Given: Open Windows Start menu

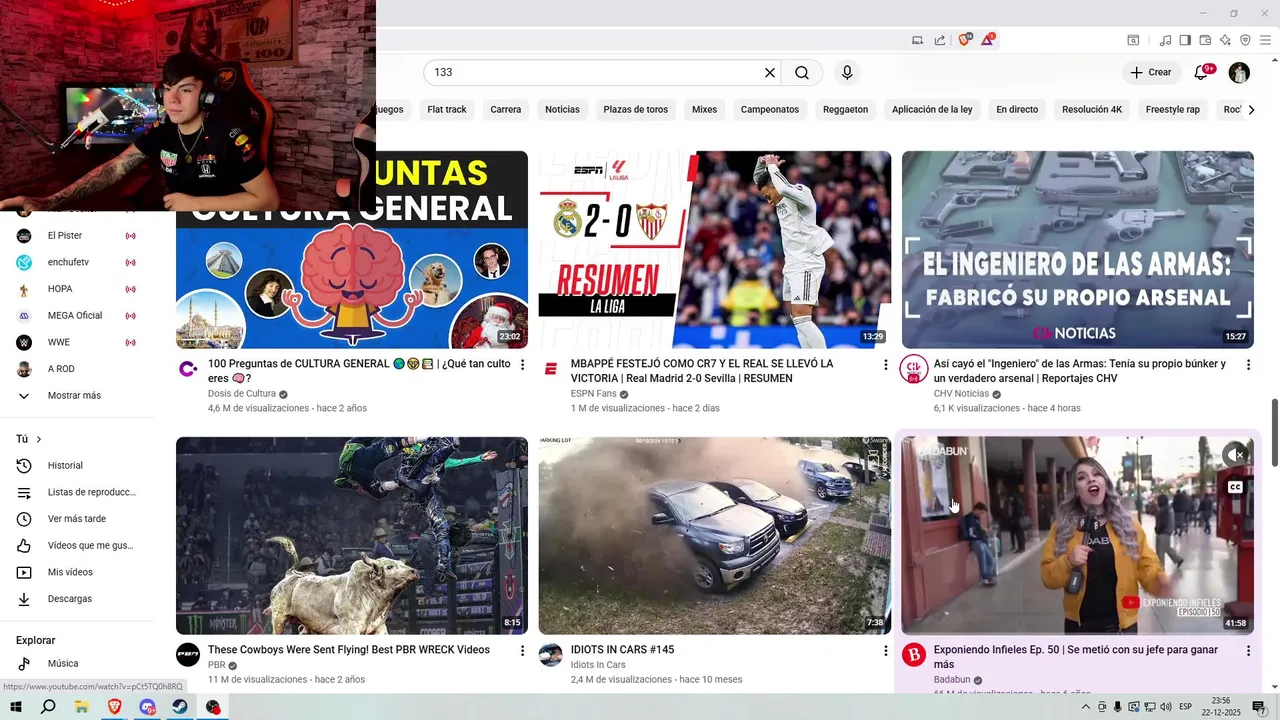Looking at the screenshot, I should 16,707.
